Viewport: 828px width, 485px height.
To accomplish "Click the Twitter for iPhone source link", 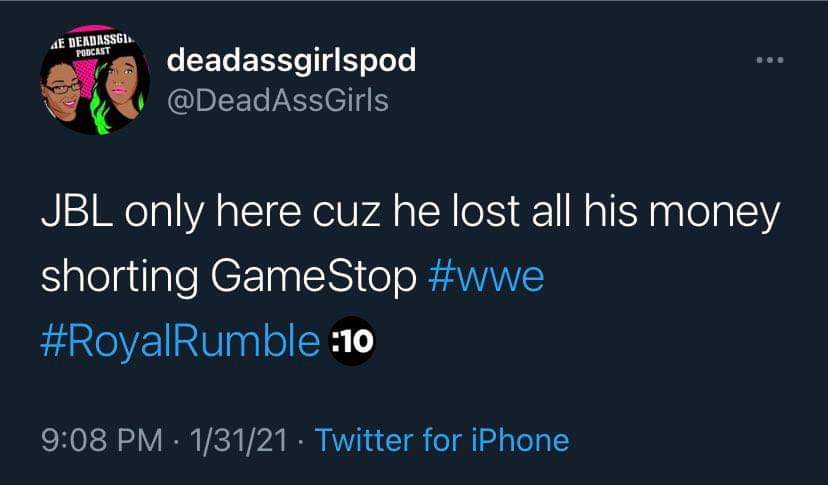I will click(442, 440).
